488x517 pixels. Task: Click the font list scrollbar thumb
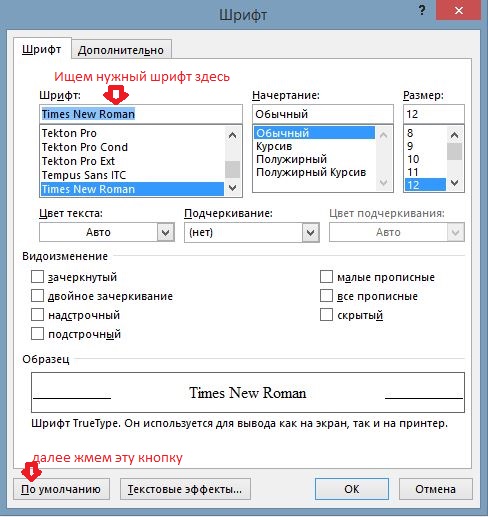tap(232, 169)
